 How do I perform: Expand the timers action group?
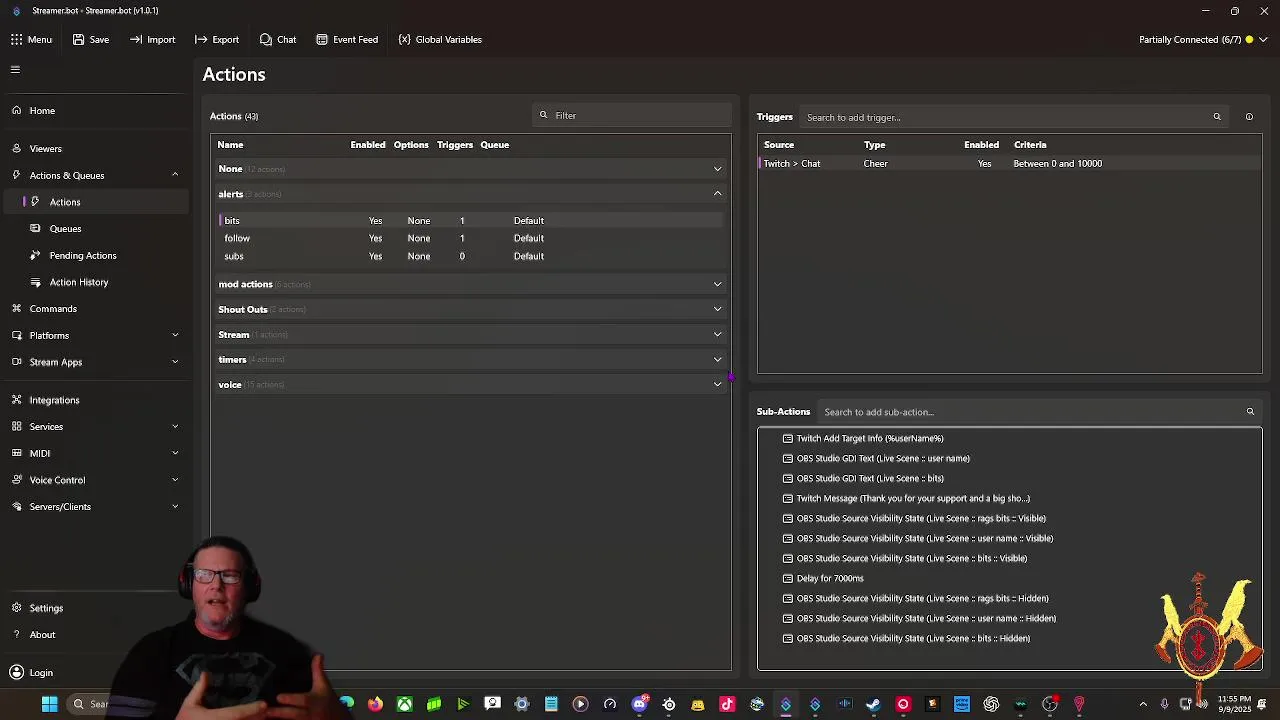pos(717,359)
